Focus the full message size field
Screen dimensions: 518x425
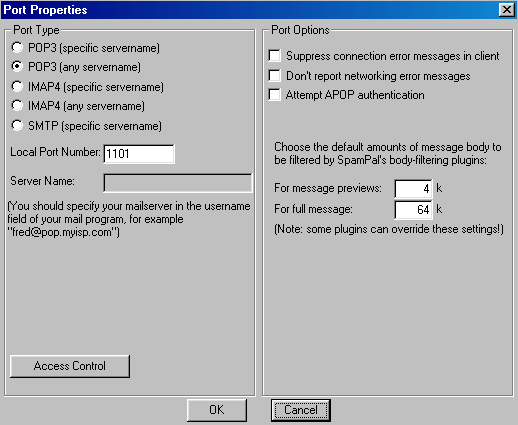click(413, 210)
